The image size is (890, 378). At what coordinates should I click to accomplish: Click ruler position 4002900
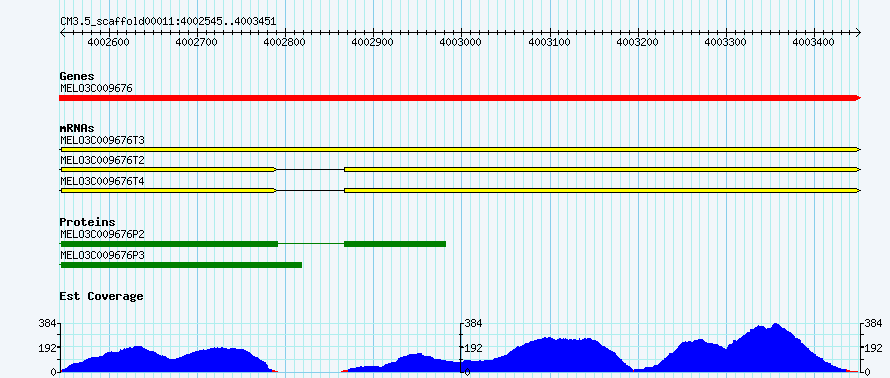[x=373, y=43]
